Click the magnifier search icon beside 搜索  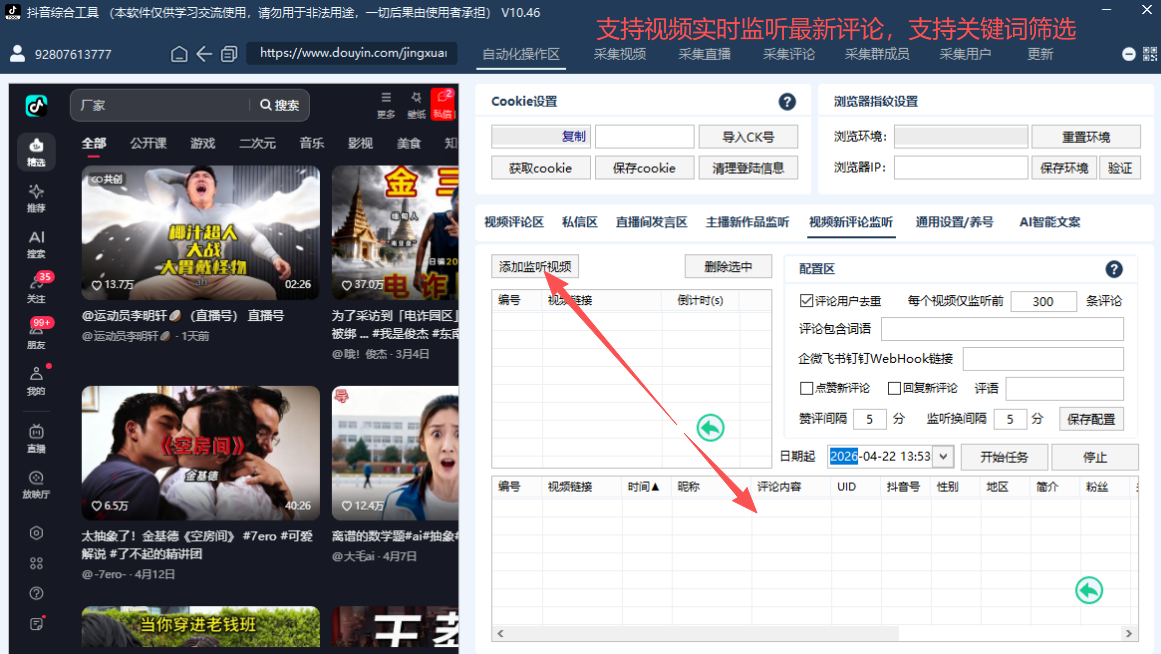point(266,105)
